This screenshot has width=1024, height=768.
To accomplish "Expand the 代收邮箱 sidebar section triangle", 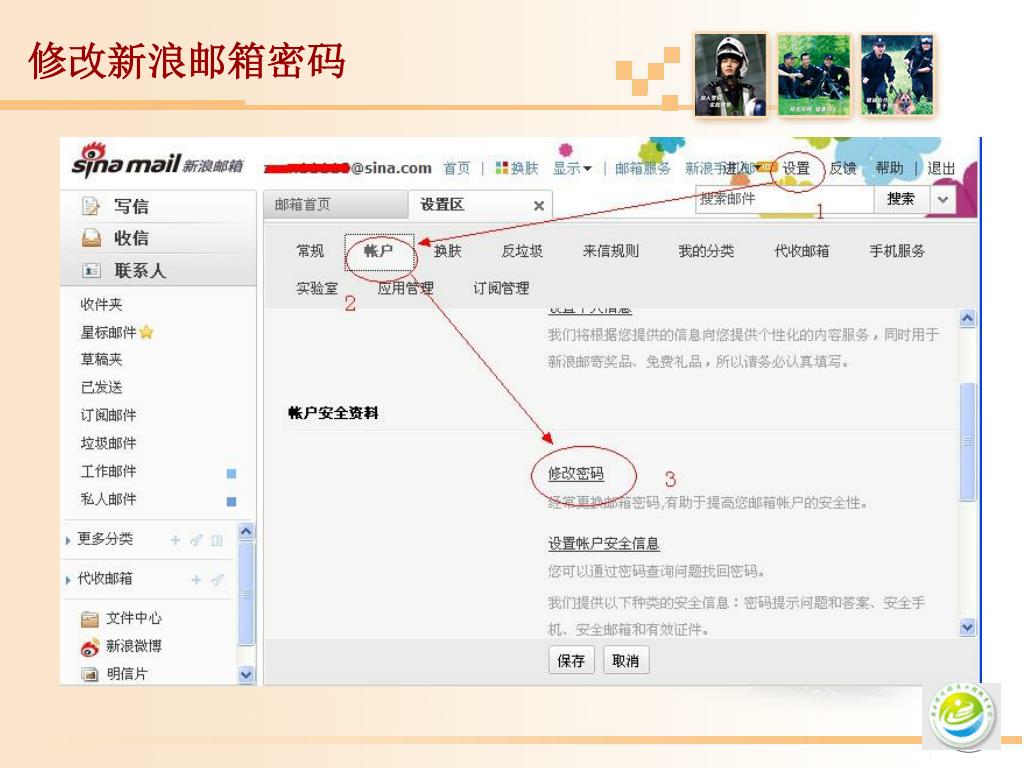I will tap(68, 580).
